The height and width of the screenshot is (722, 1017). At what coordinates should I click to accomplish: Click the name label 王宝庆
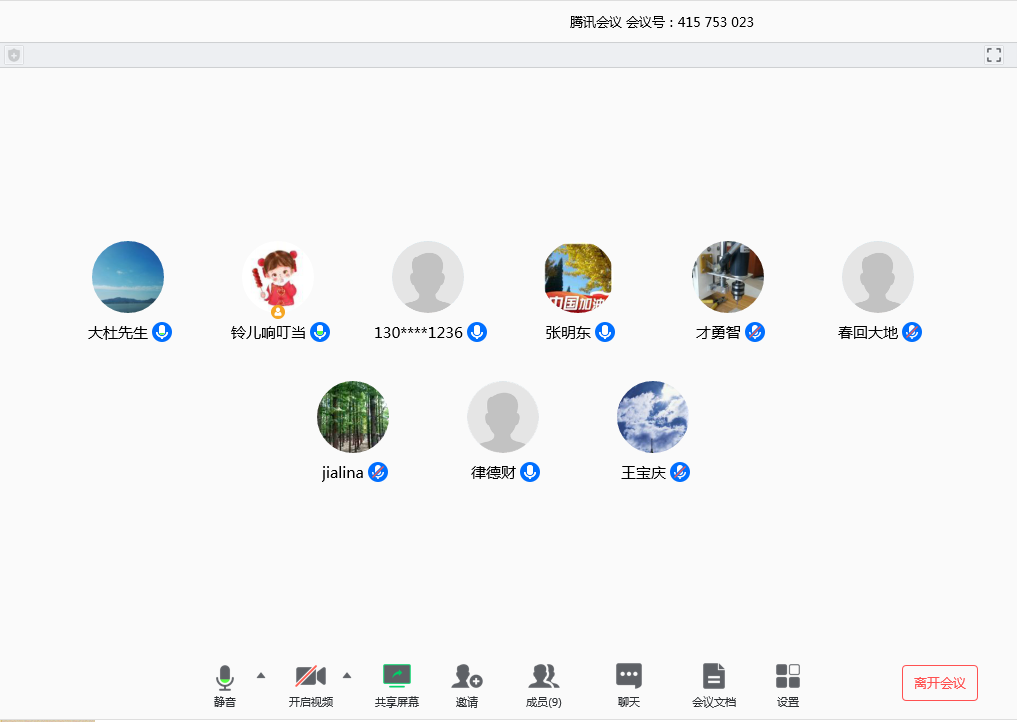[x=643, y=473]
